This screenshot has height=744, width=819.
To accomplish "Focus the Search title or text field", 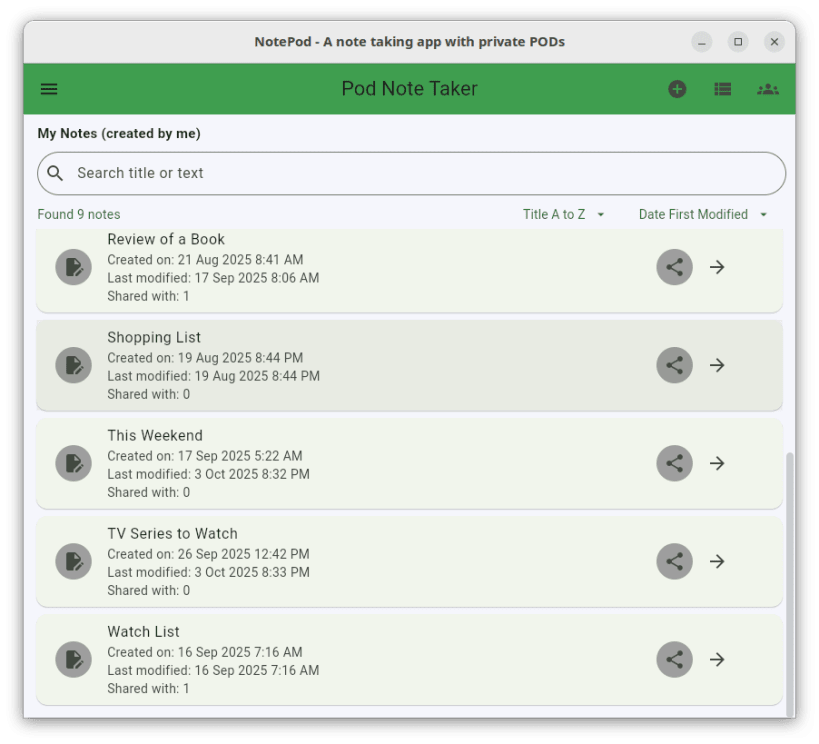I will [412, 173].
